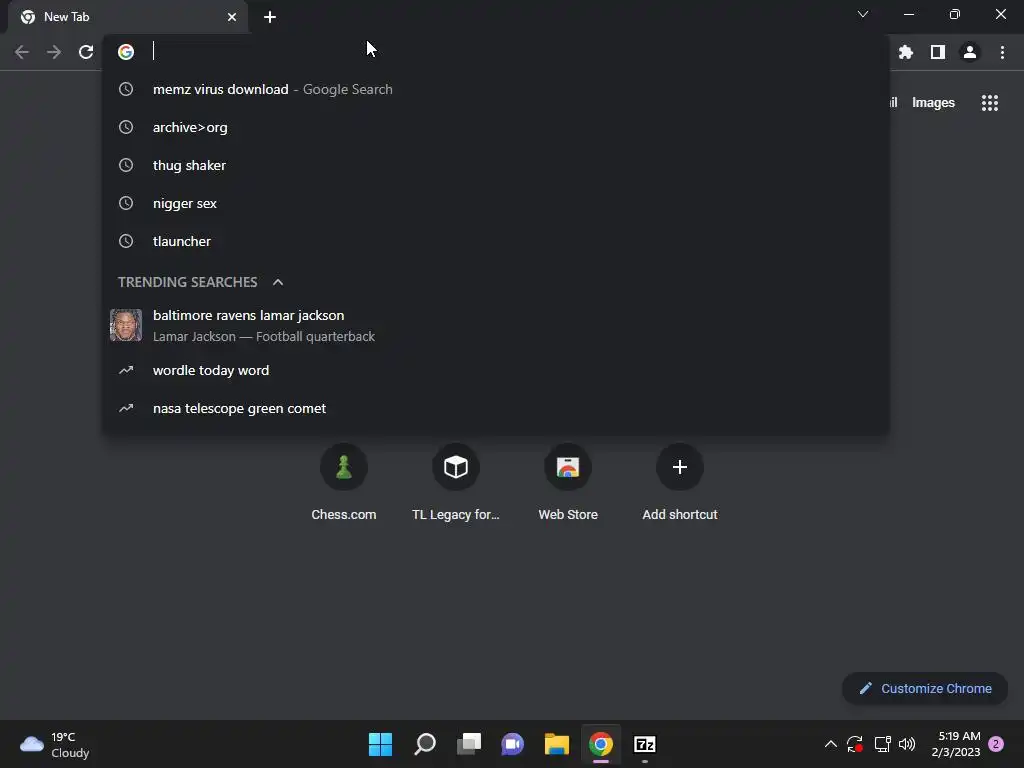Close the New Tab tab
Image resolution: width=1024 pixels, height=768 pixels.
coord(232,17)
